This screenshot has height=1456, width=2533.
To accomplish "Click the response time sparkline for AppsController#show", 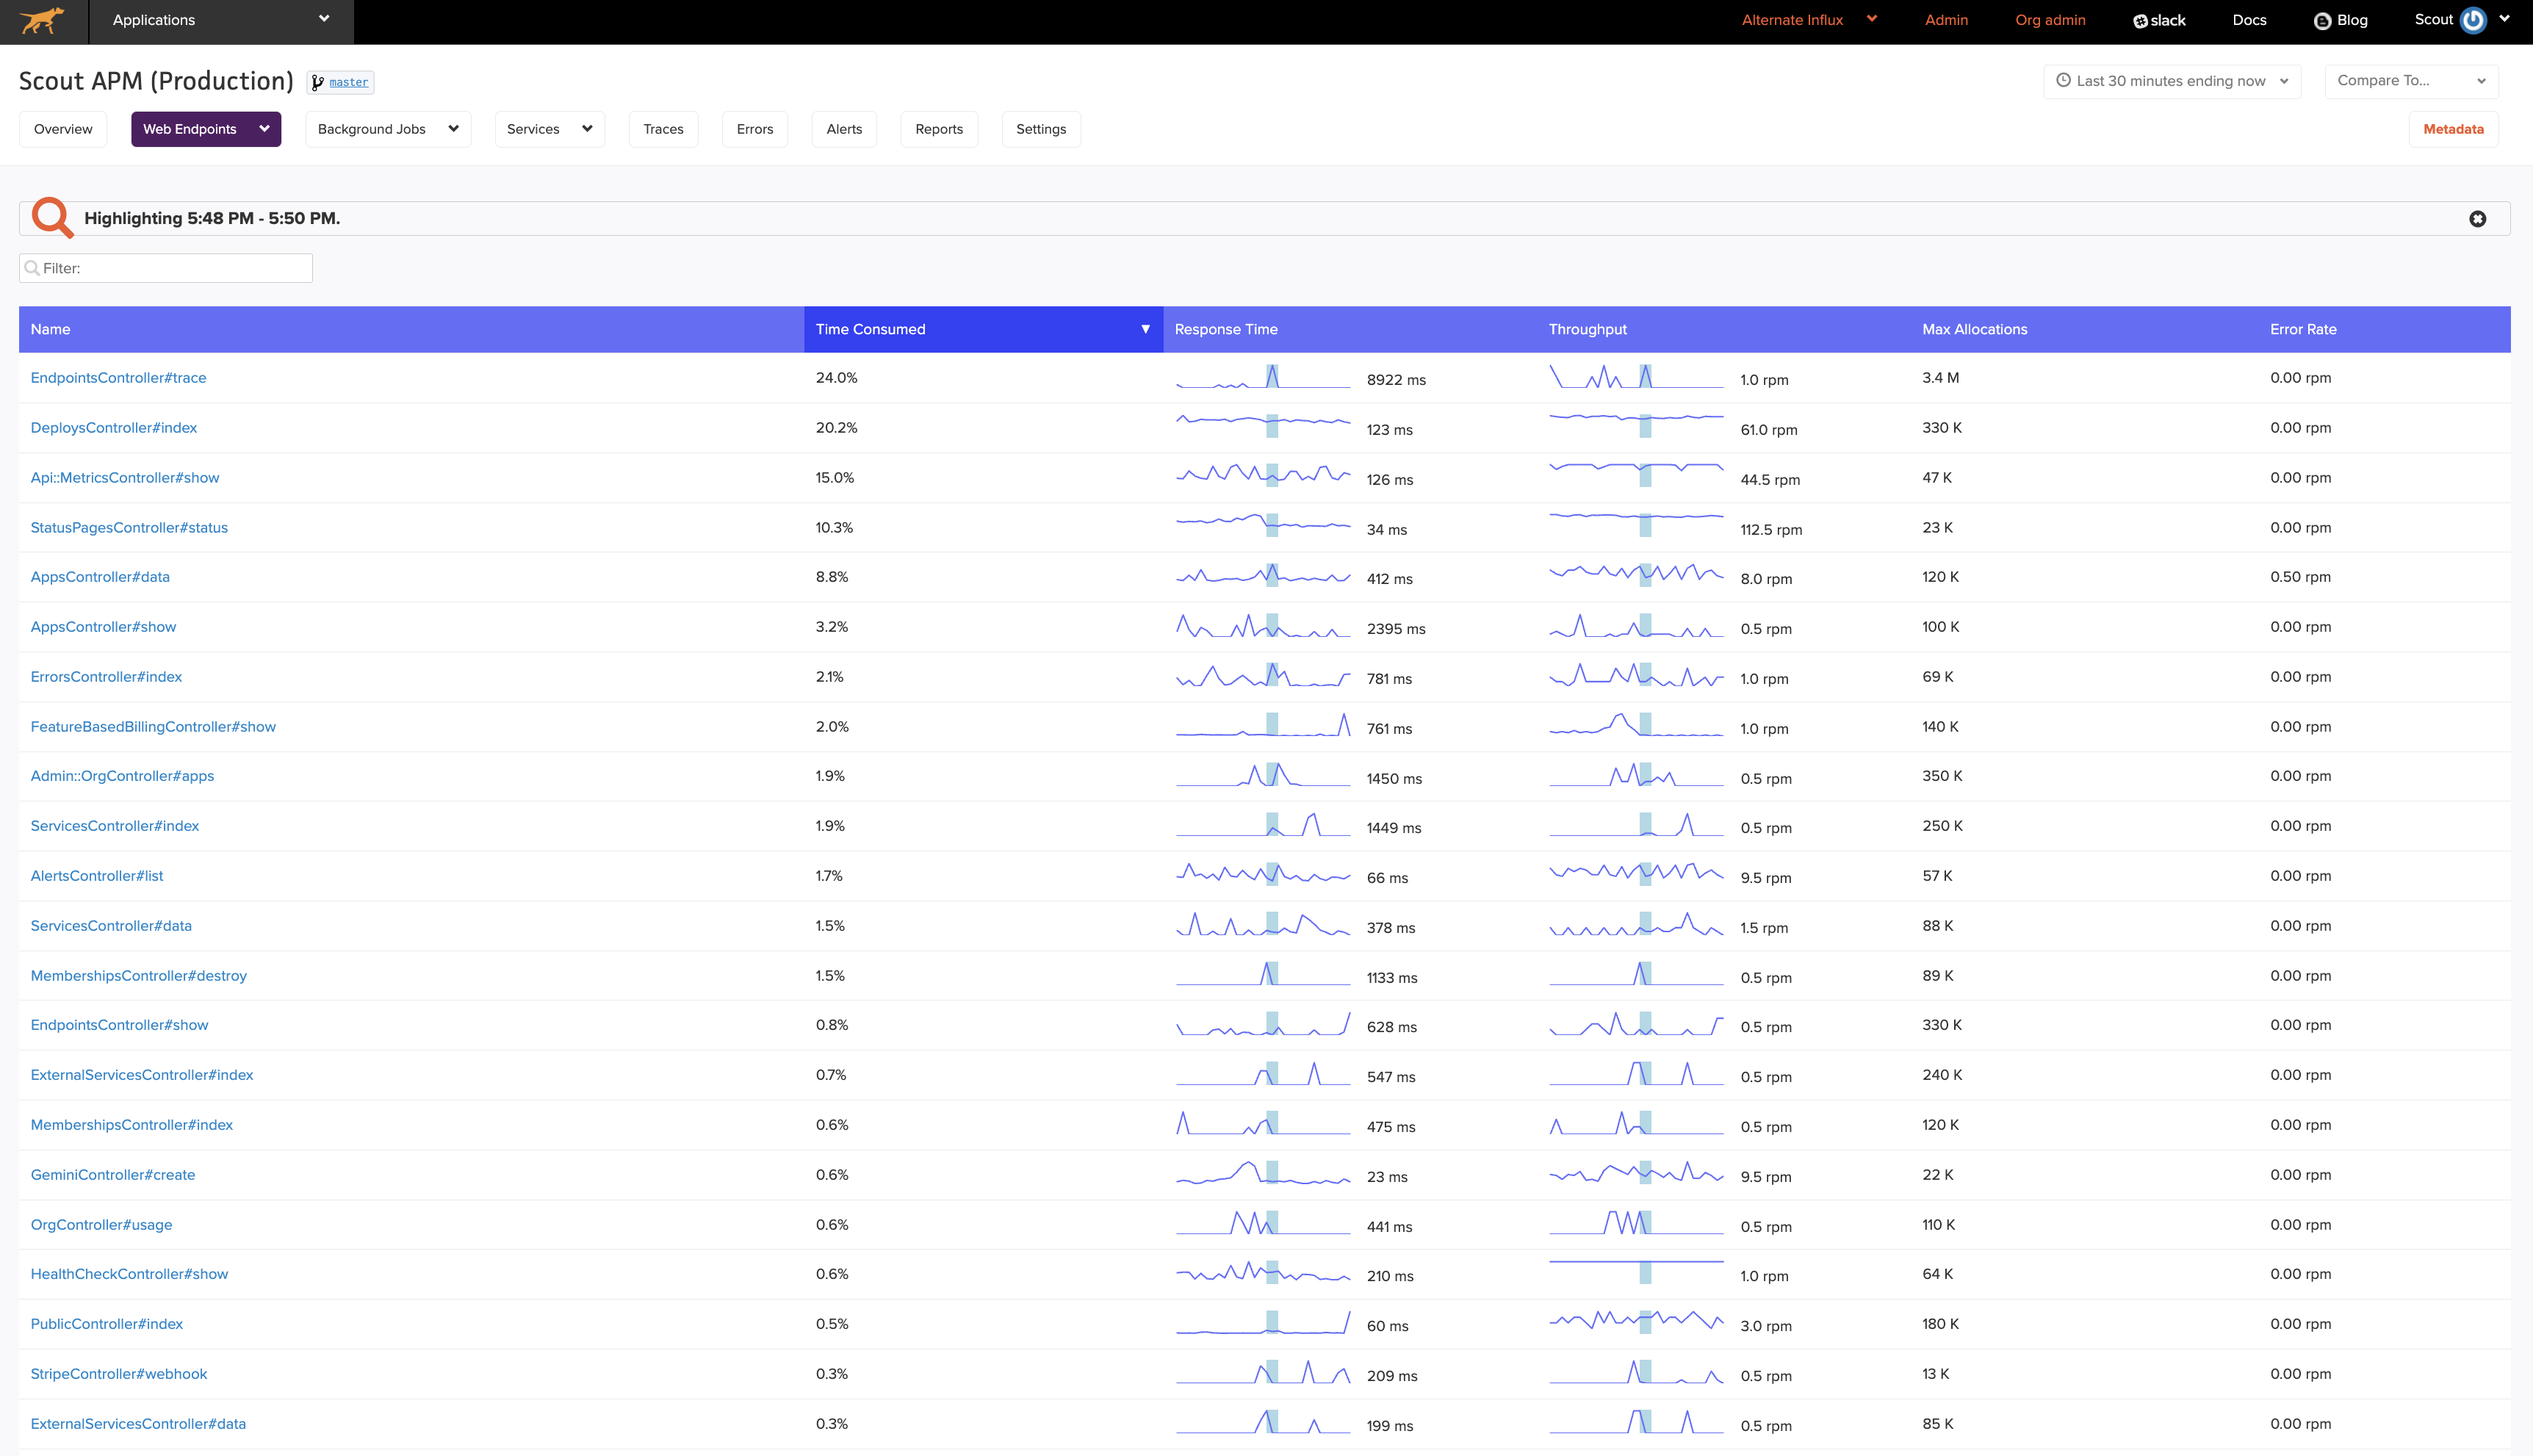I will (x=1263, y=626).
